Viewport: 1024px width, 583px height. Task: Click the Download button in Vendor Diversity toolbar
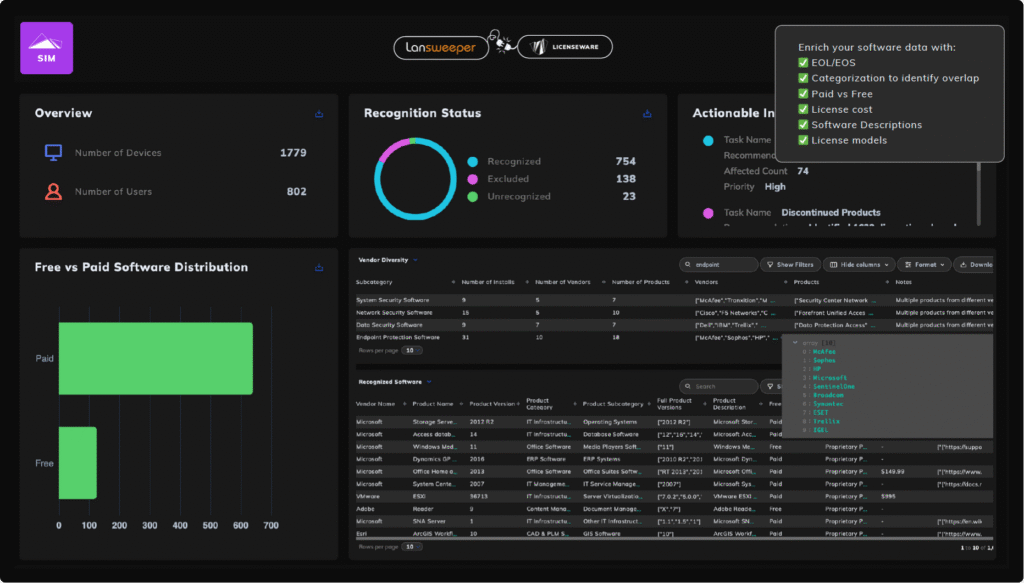click(x=974, y=265)
